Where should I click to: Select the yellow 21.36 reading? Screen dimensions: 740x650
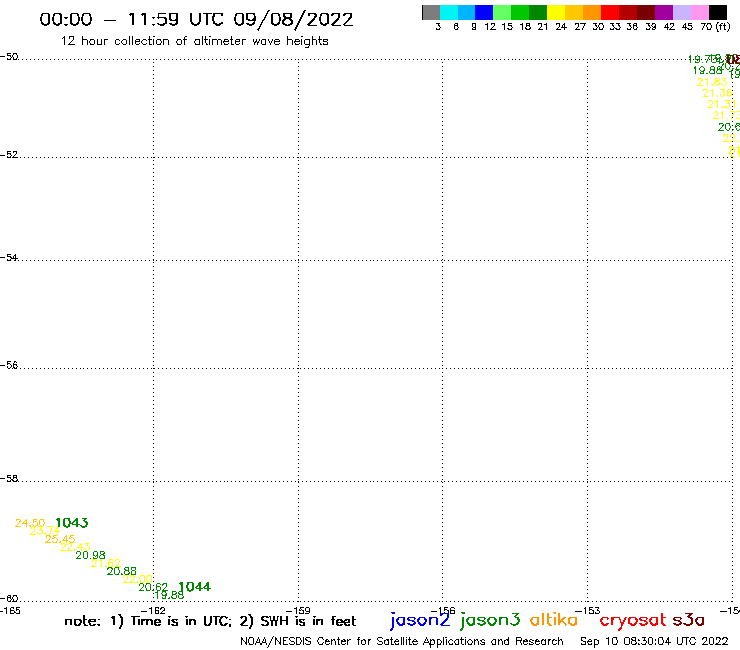tap(717, 93)
